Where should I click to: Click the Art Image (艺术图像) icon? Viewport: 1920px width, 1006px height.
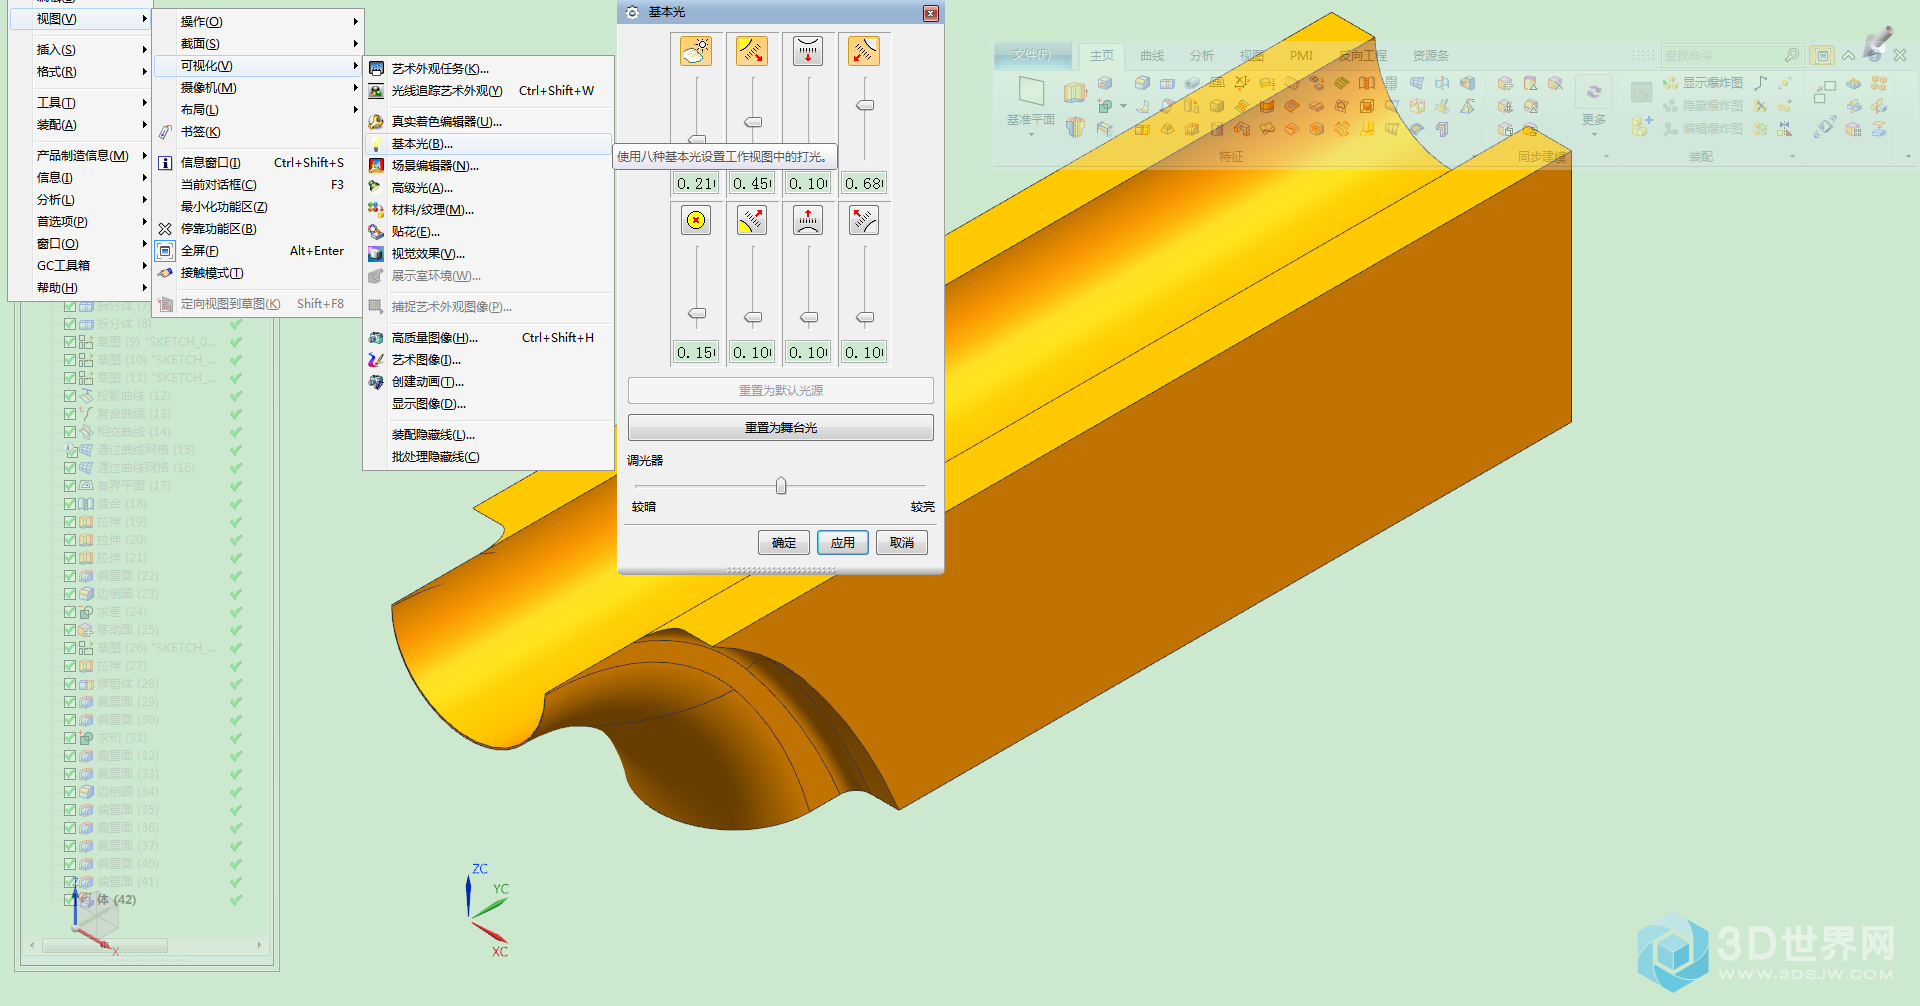376,360
